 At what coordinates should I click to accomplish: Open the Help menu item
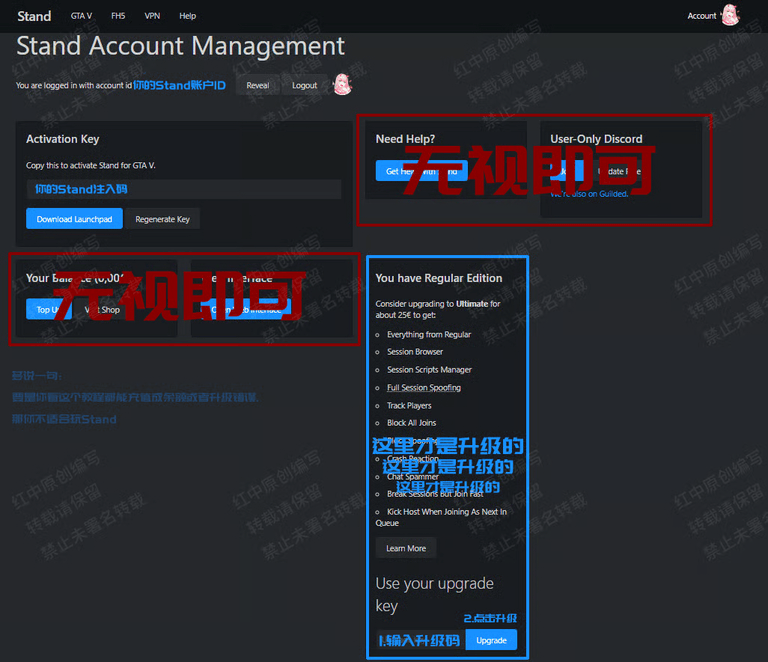tap(187, 16)
